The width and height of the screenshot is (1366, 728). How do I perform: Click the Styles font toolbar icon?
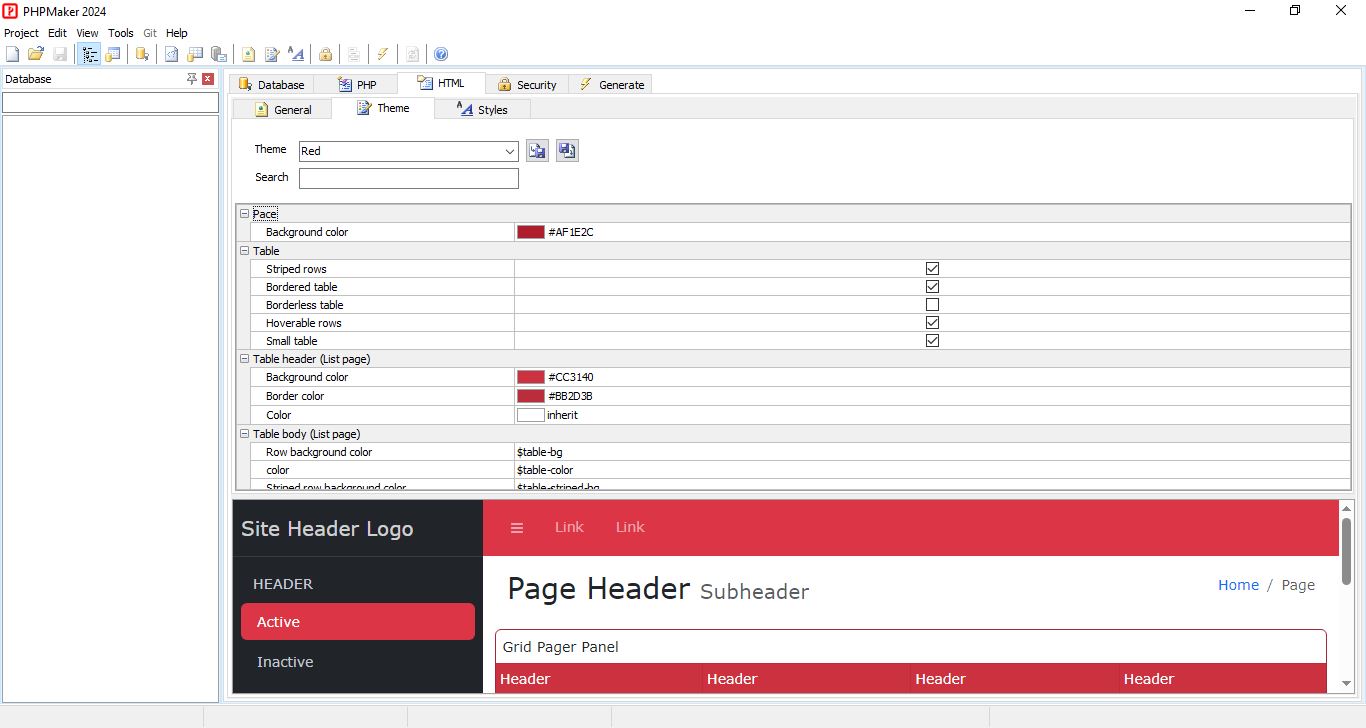point(296,54)
